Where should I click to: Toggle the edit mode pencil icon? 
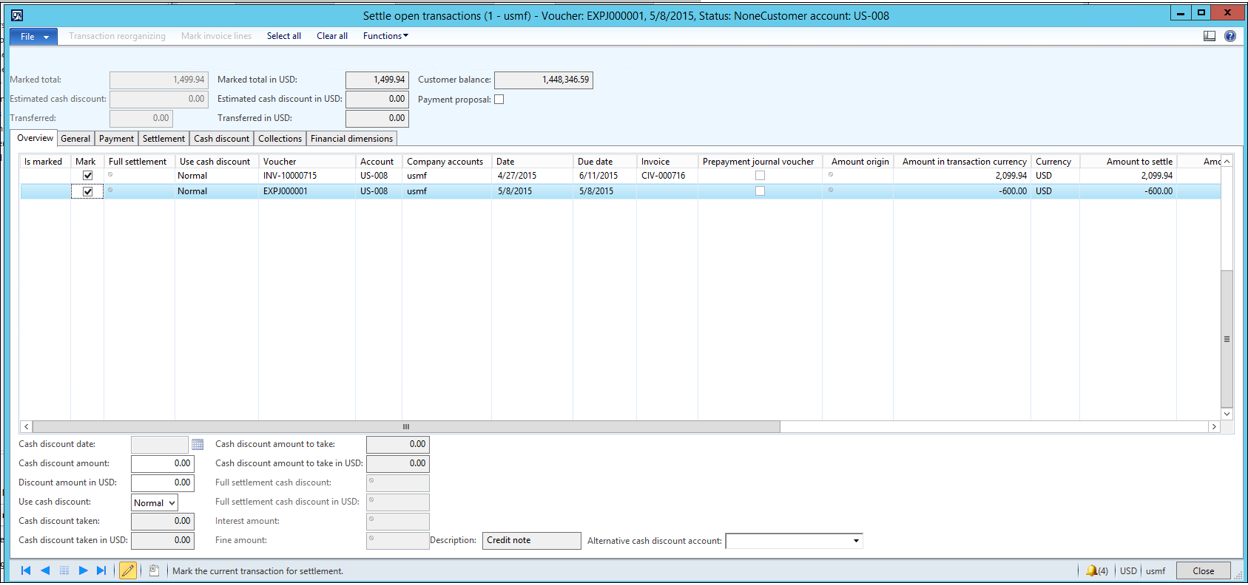pyautogui.click(x=128, y=571)
